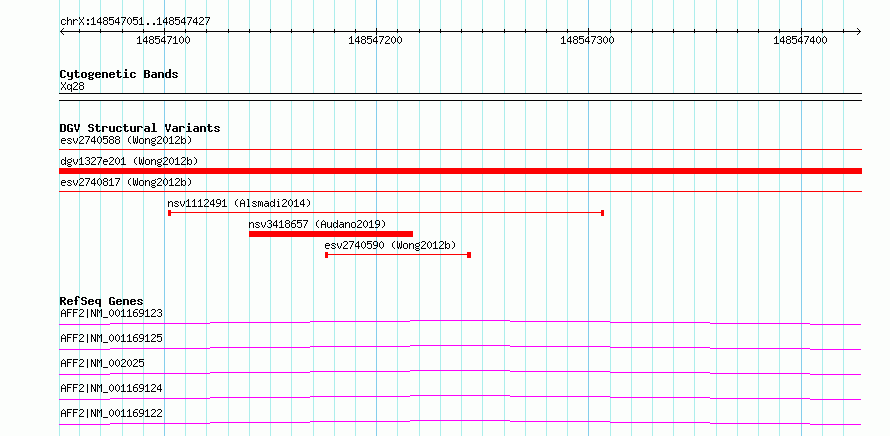Click the nsv1112491 feature span line

point(386,213)
